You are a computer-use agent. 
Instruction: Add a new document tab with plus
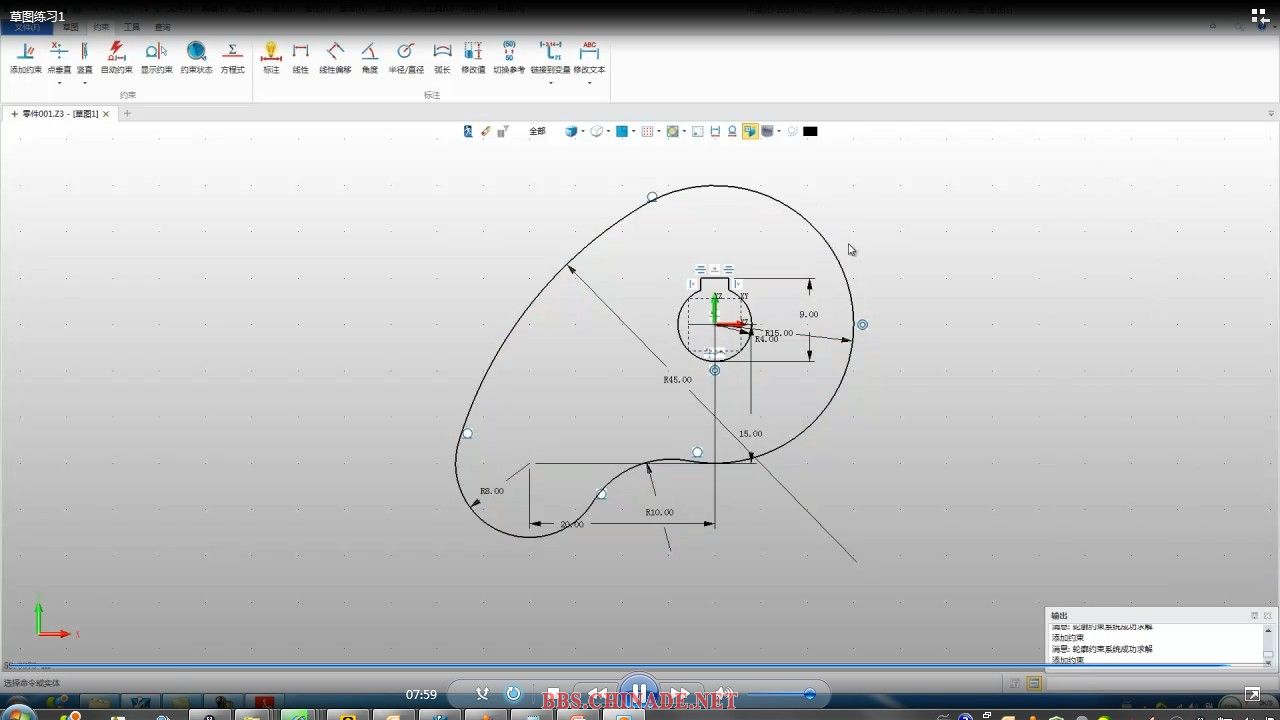click(127, 114)
